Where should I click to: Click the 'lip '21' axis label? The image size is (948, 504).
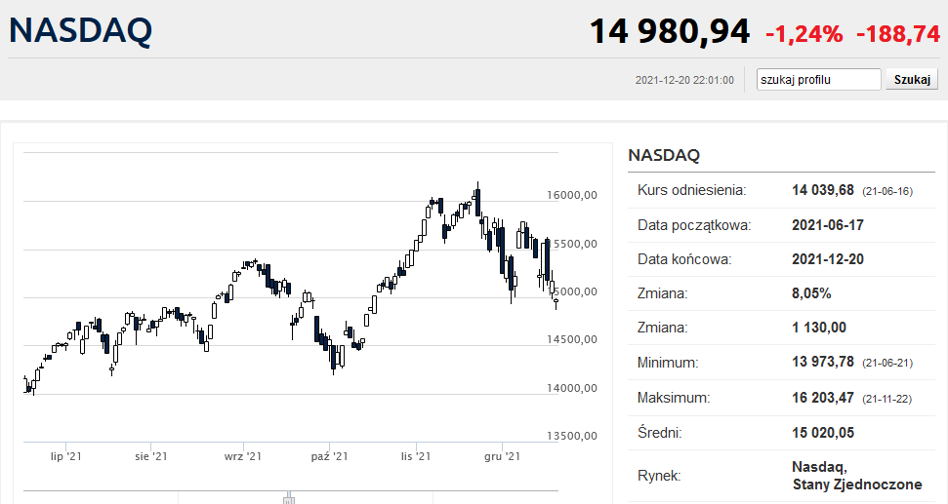click(66, 456)
